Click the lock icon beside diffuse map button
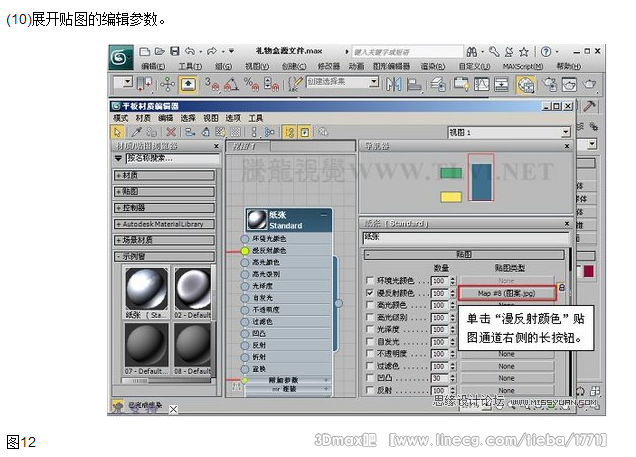The image size is (636, 457). pos(562,289)
